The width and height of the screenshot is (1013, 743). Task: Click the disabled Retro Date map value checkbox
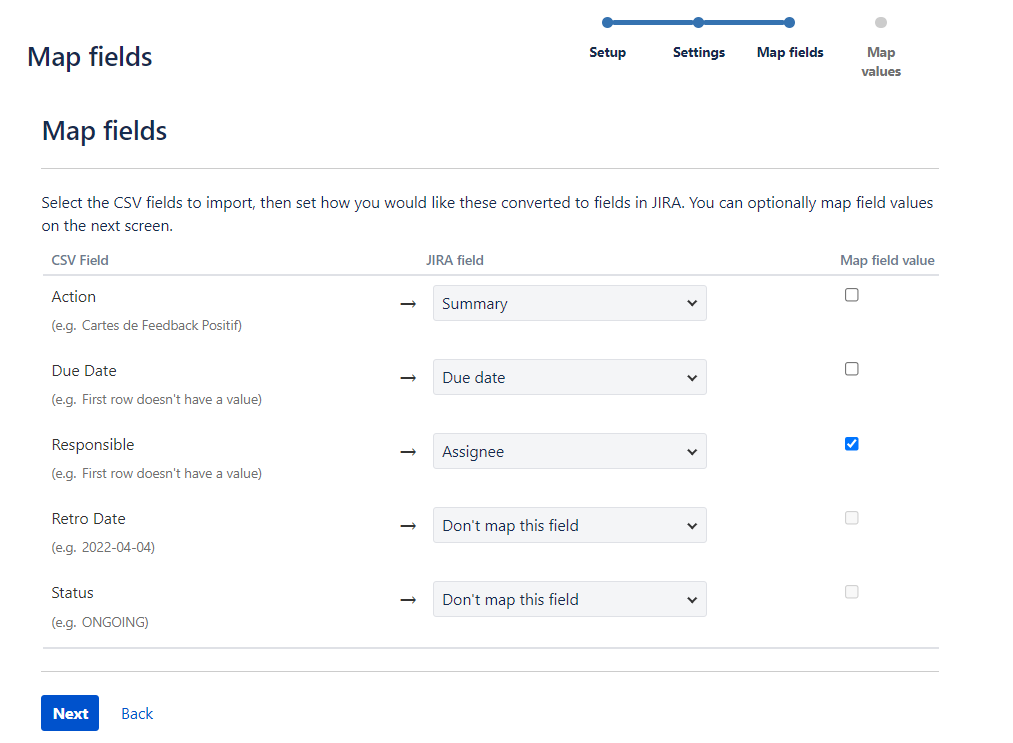[x=851, y=517]
